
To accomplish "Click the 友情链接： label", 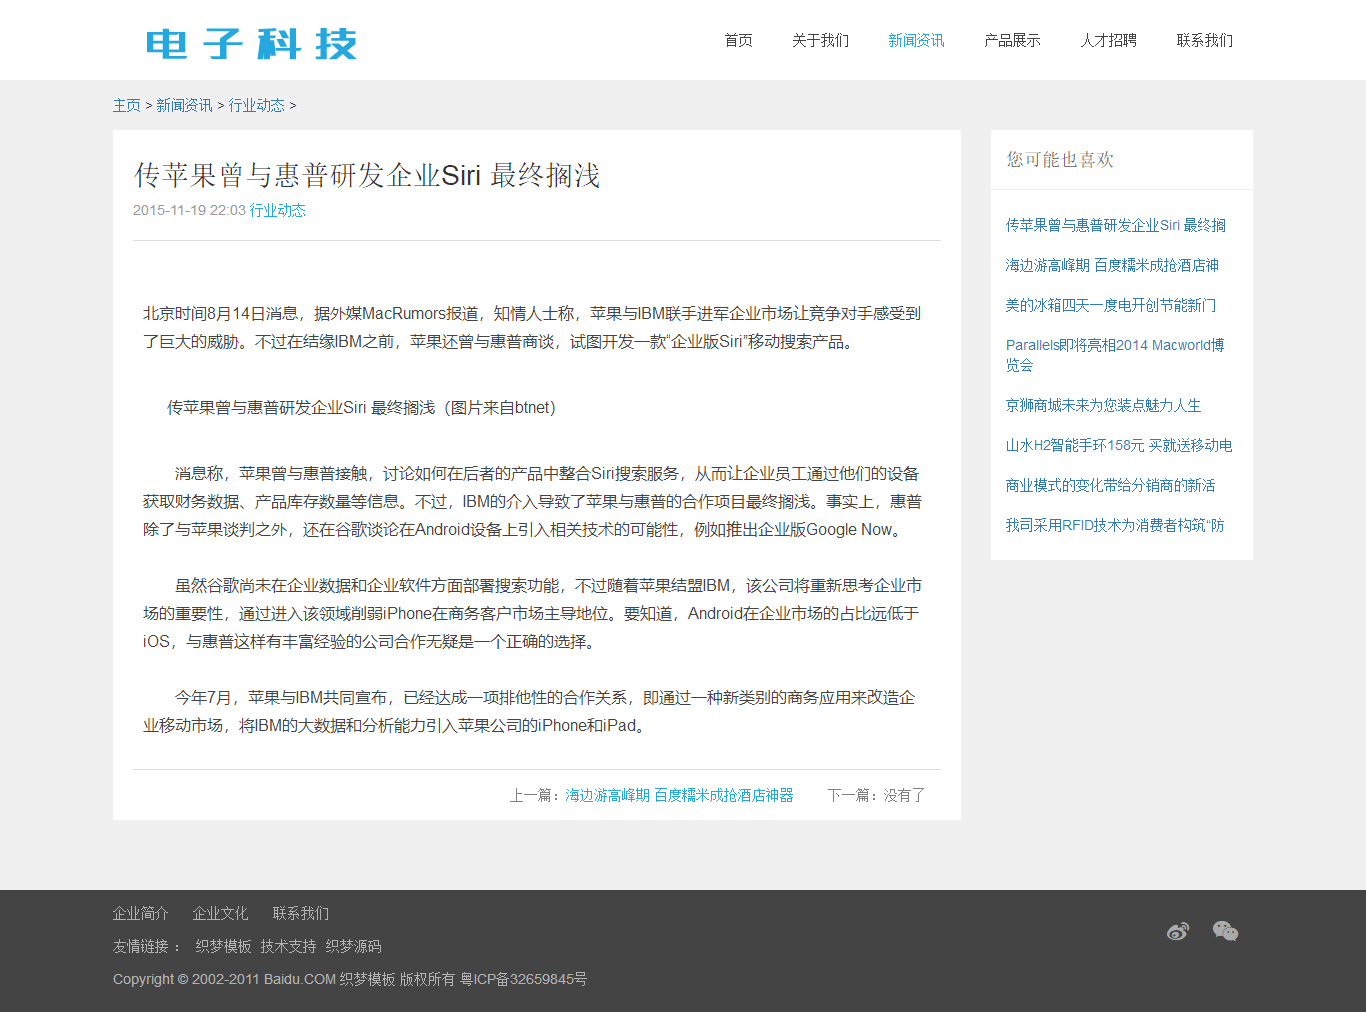I will (x=148, y=946).
